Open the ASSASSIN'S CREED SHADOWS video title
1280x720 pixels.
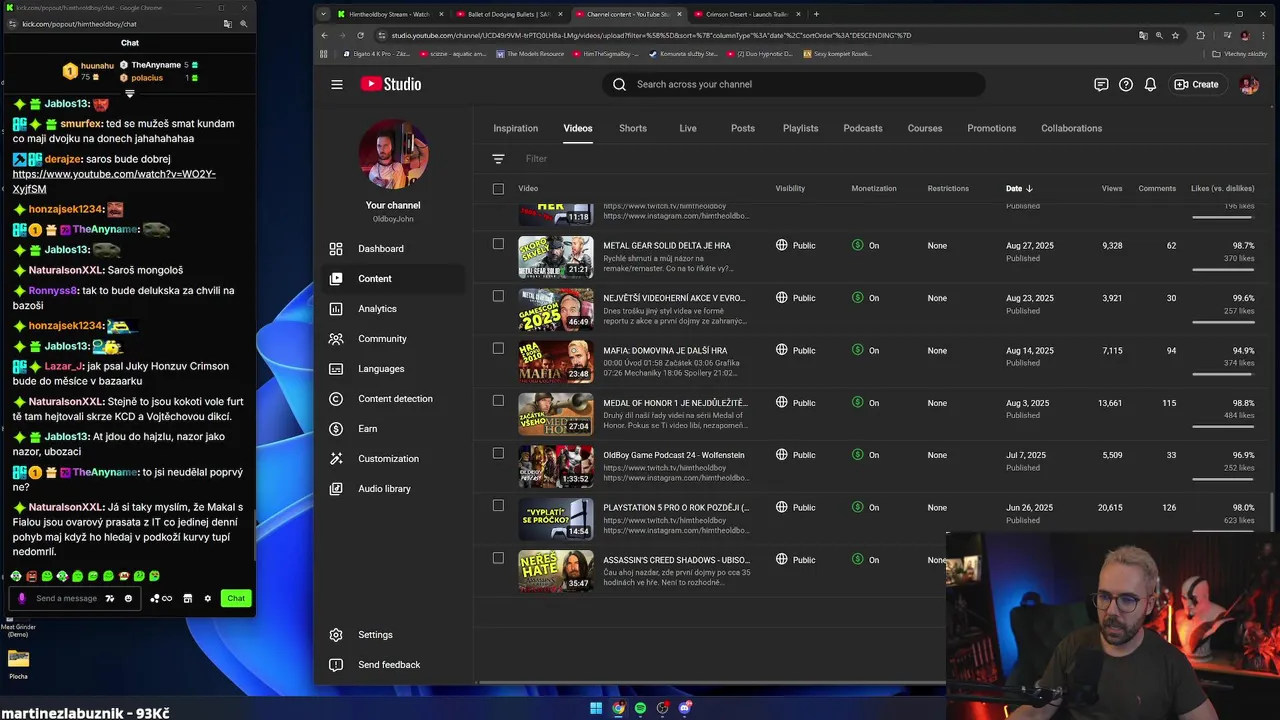[x=676, y=560]
